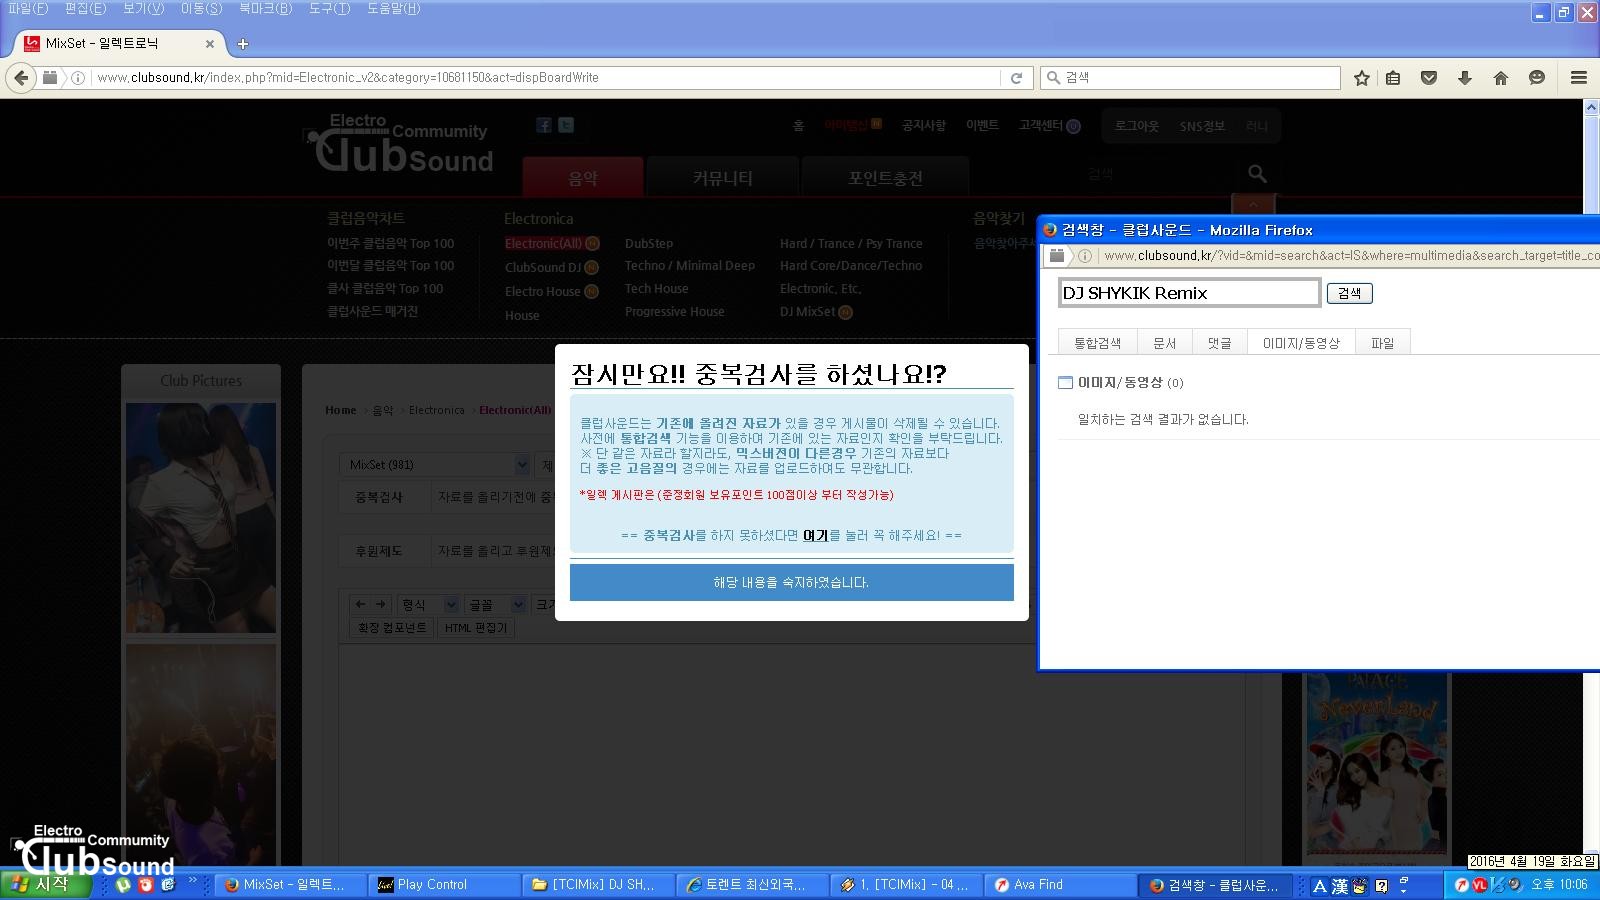The height and width of the screenshot is (900, 1600).
Task: Click the 로그아웃 link
Action: pos(1136,126)
